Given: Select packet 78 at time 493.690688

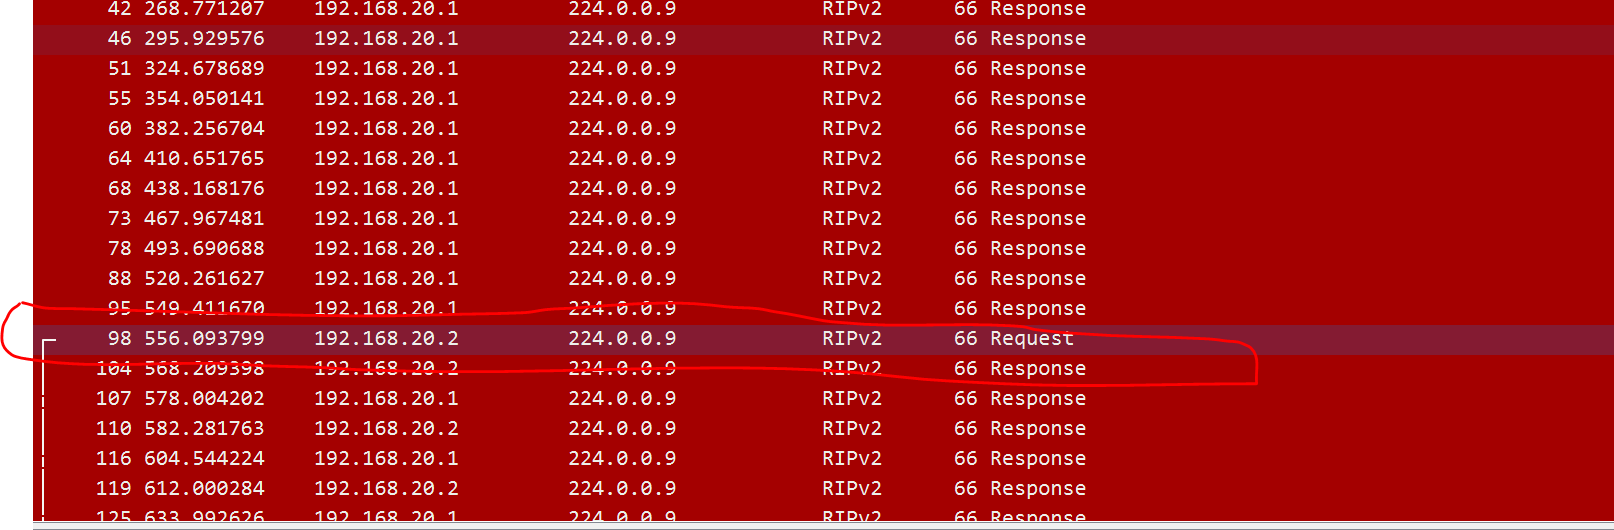Looking at the screenshot, I should [x=823, y=249].
